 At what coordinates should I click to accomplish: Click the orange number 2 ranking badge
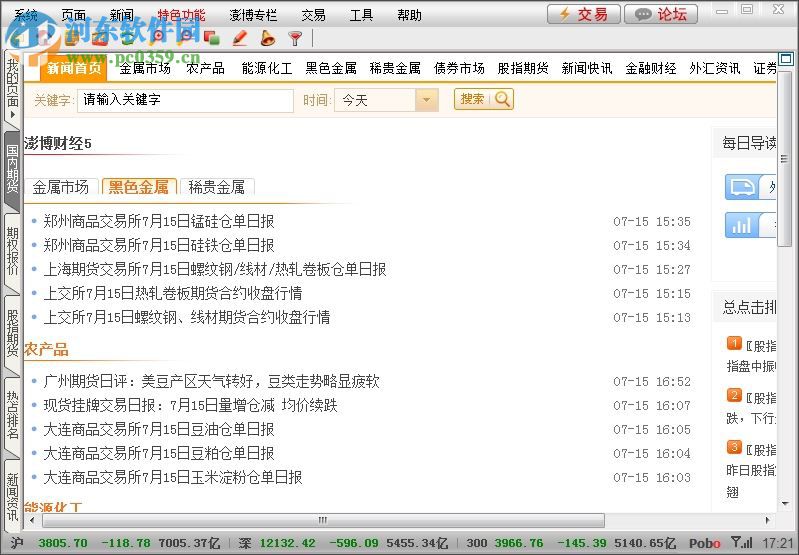pyautogui.click(x=734, y=395)
